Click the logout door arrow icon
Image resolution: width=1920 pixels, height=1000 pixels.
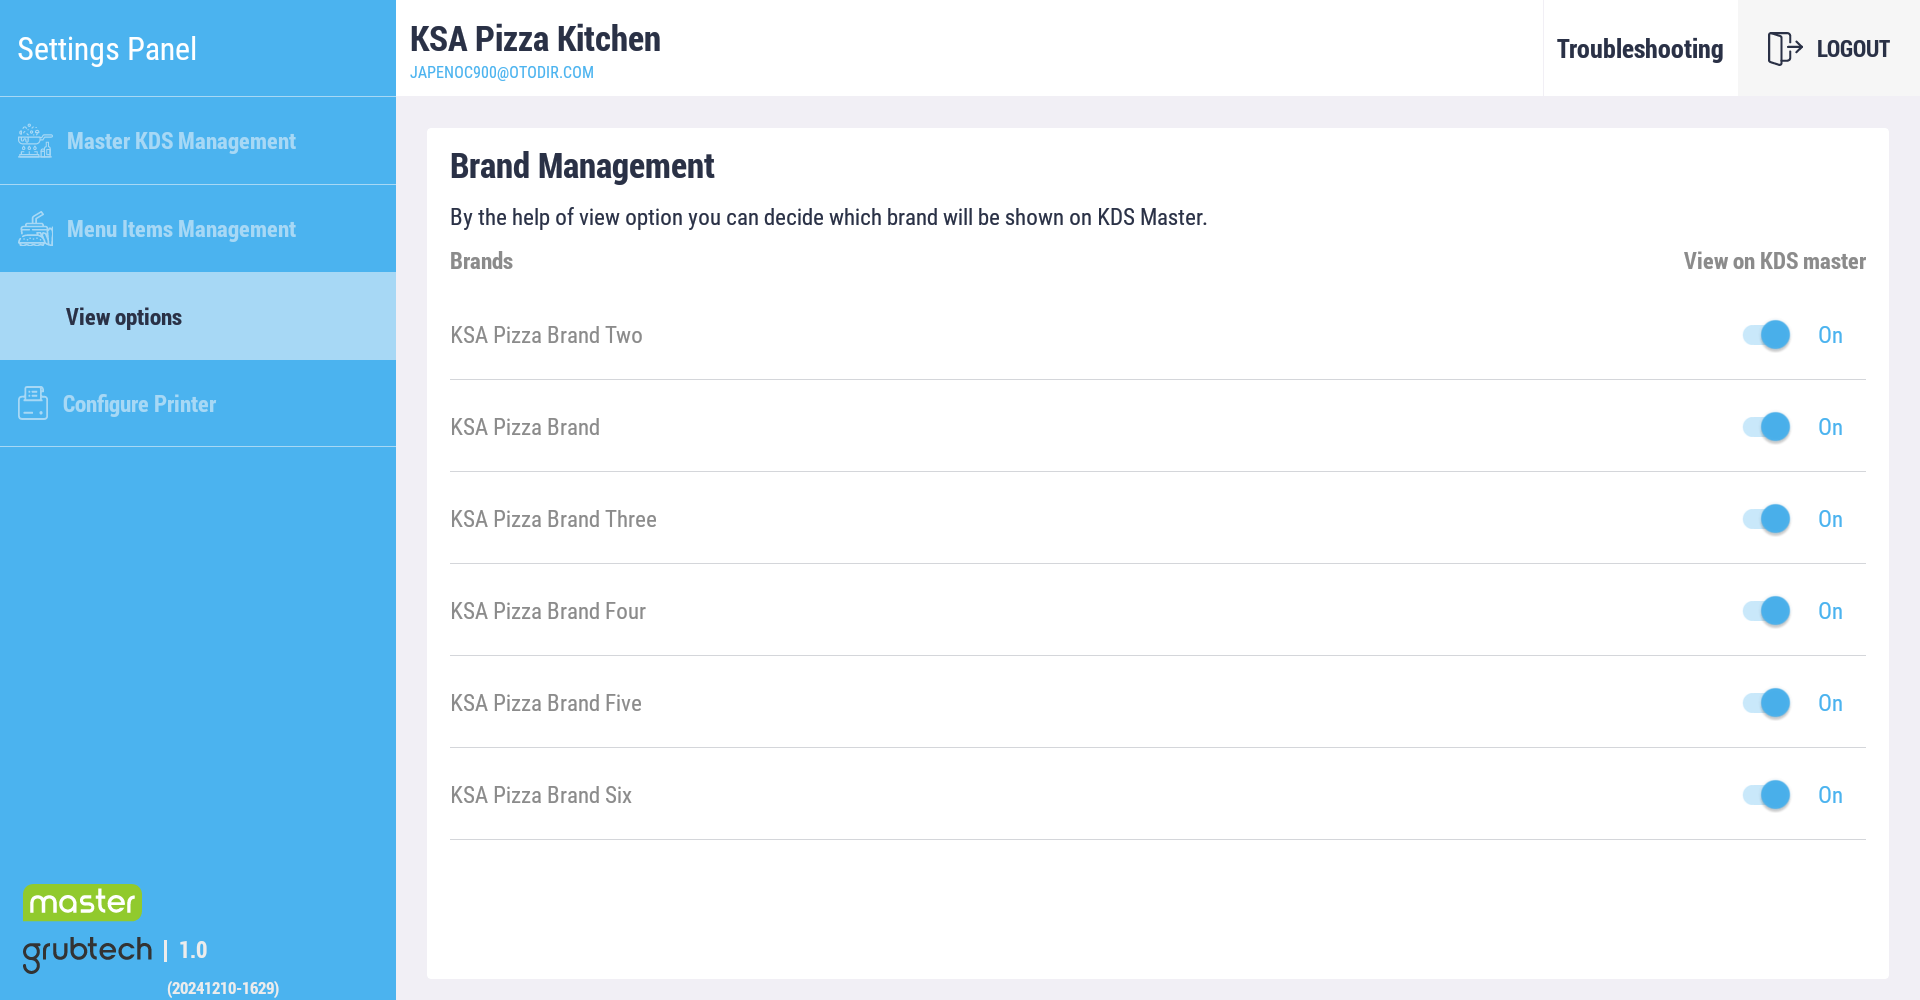click(1785, 48)
